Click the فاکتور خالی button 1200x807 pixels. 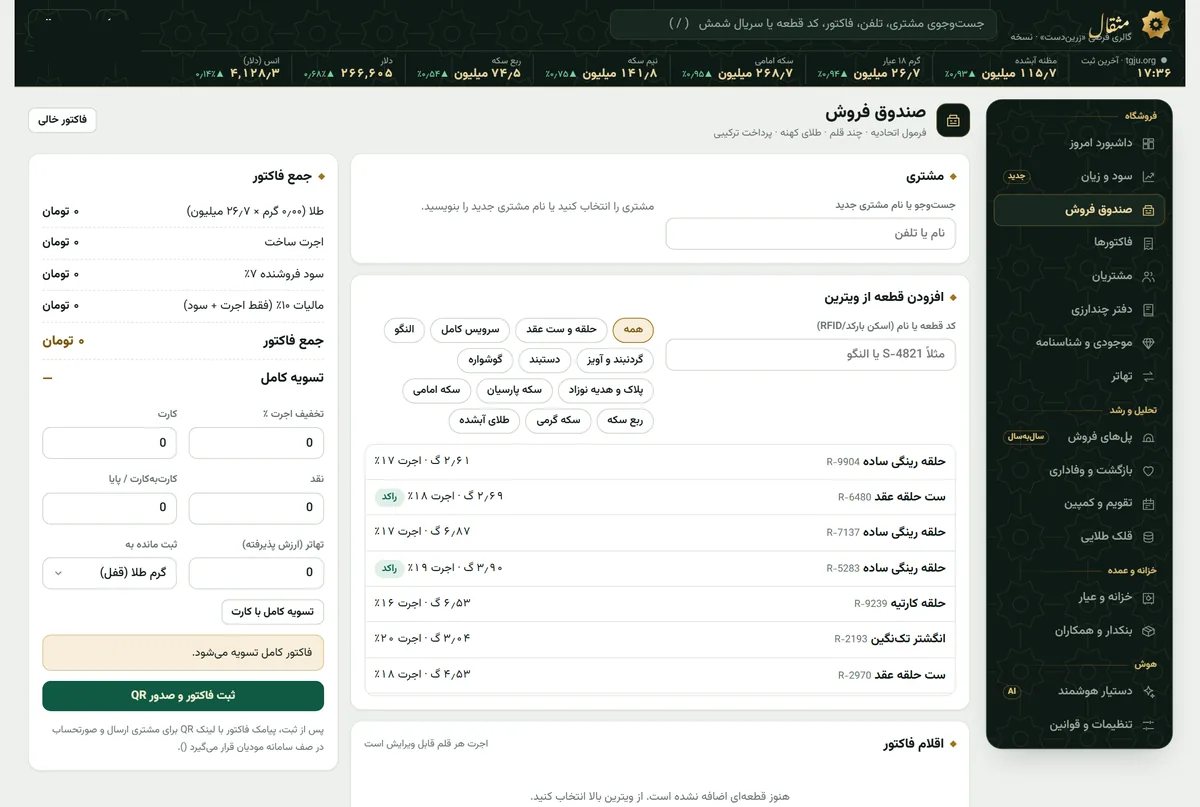coord(62,120)
